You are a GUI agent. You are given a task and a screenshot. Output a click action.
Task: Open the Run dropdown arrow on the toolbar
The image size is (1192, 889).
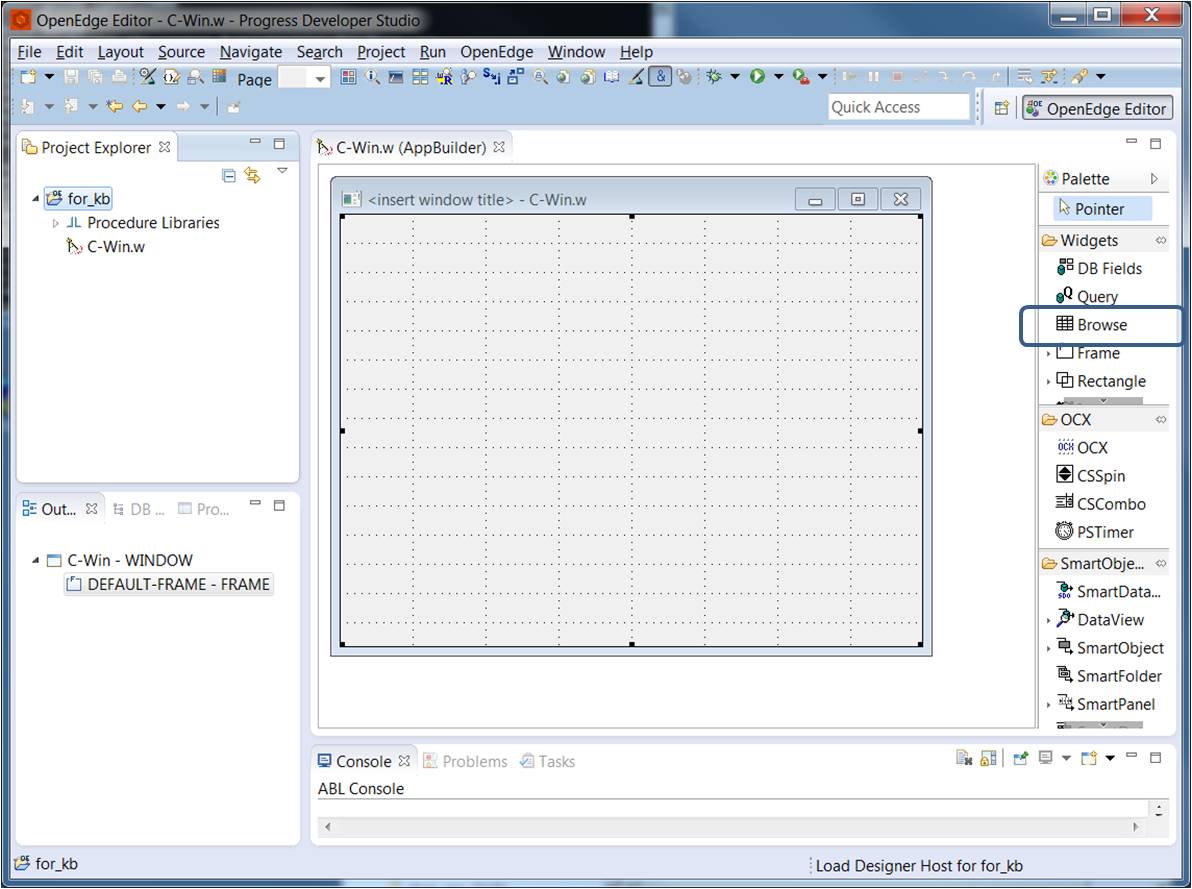(x=778, y=76)
